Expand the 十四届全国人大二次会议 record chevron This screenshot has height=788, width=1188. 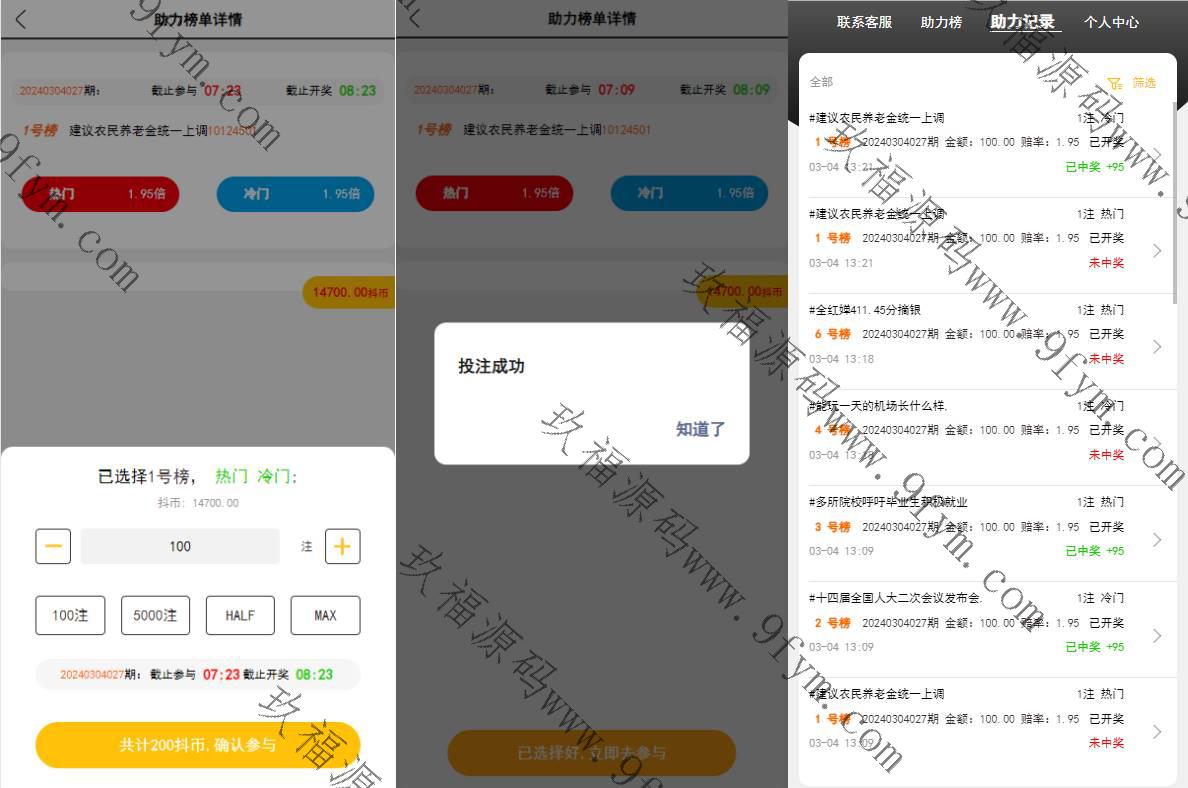(1157, 635)
